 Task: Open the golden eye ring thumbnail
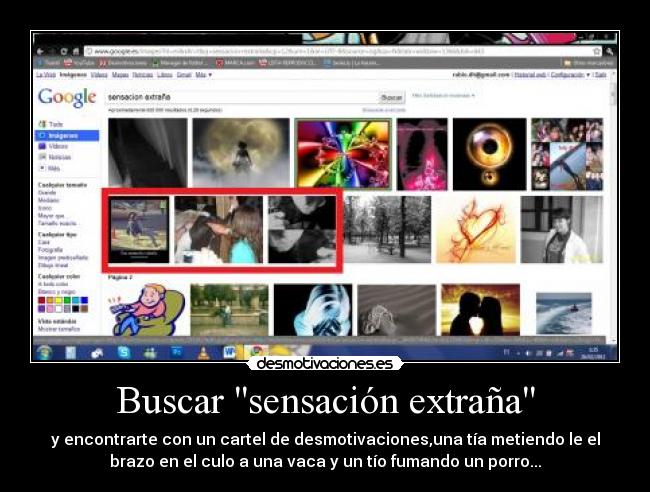pos(490,154)
